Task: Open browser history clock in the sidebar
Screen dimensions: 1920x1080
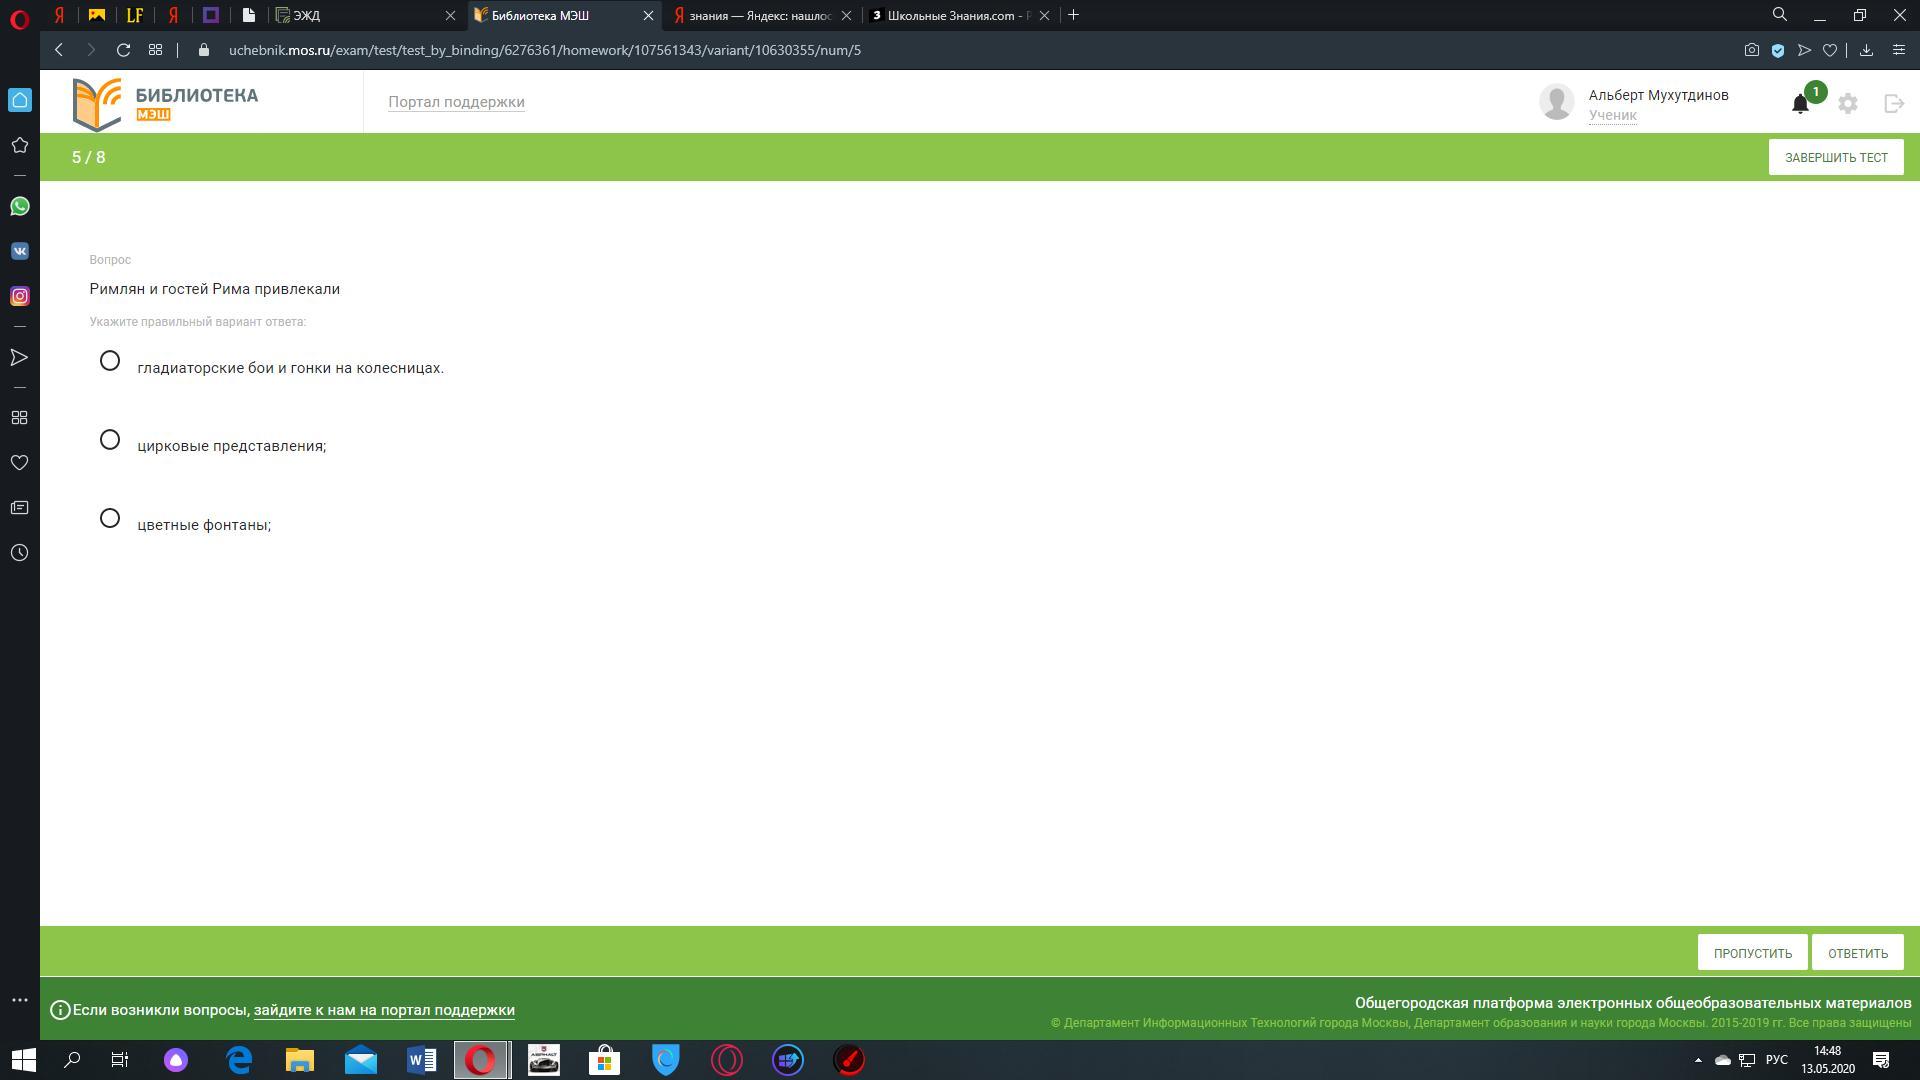Action: [19, 553]
